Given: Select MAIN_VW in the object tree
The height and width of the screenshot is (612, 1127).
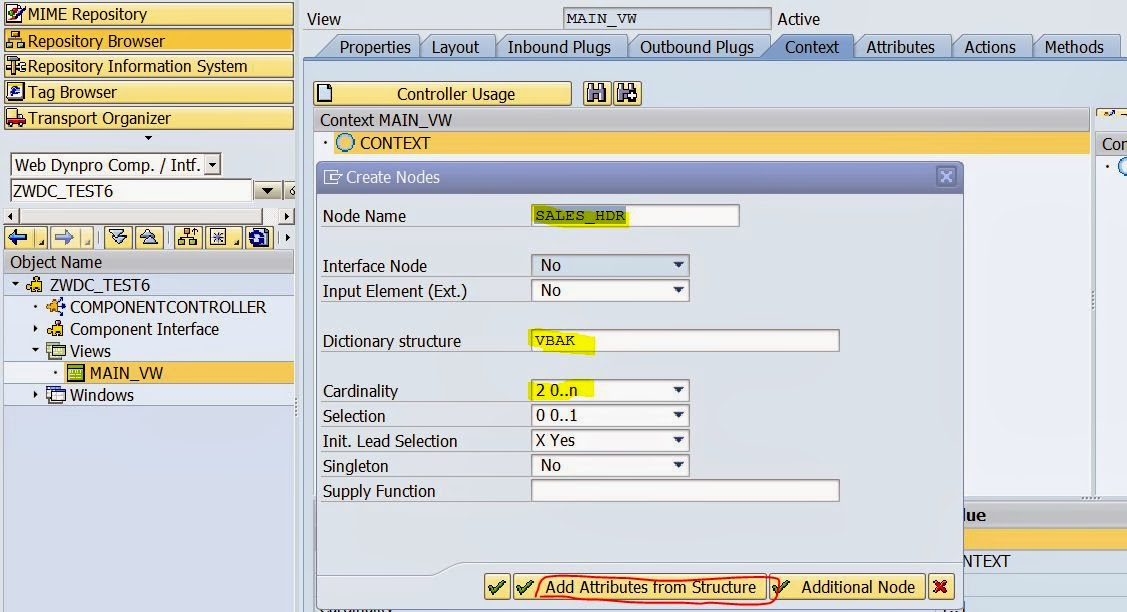Looking at the screenshot, I should [126, 373].
